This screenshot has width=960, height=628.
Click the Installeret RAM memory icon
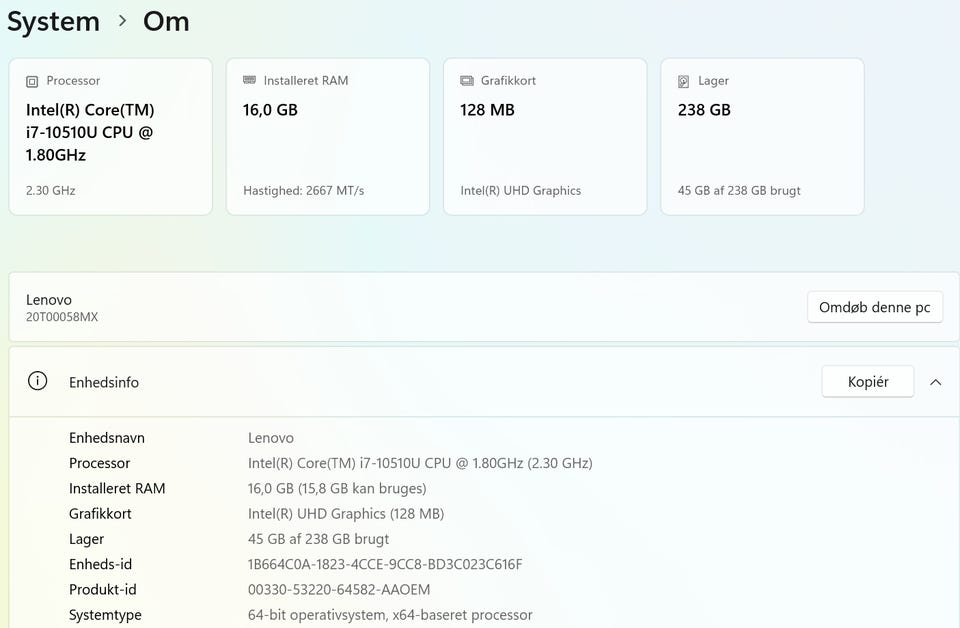[x=249, y=80]
